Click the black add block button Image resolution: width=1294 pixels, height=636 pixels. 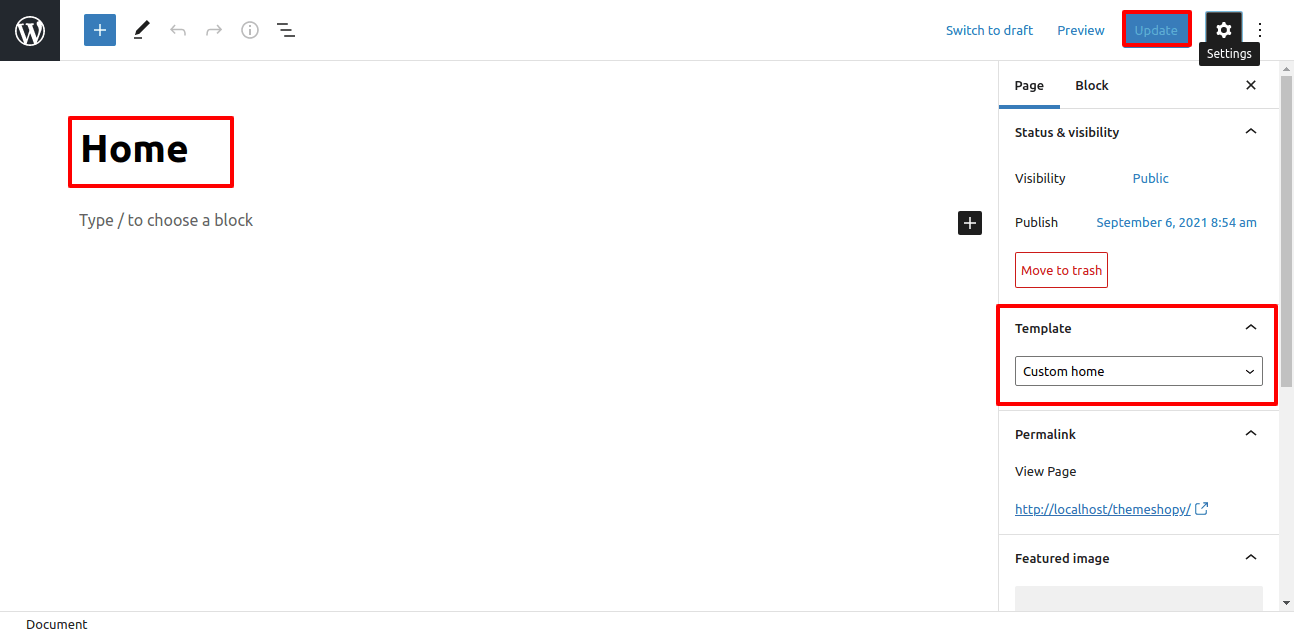(970, 223)
